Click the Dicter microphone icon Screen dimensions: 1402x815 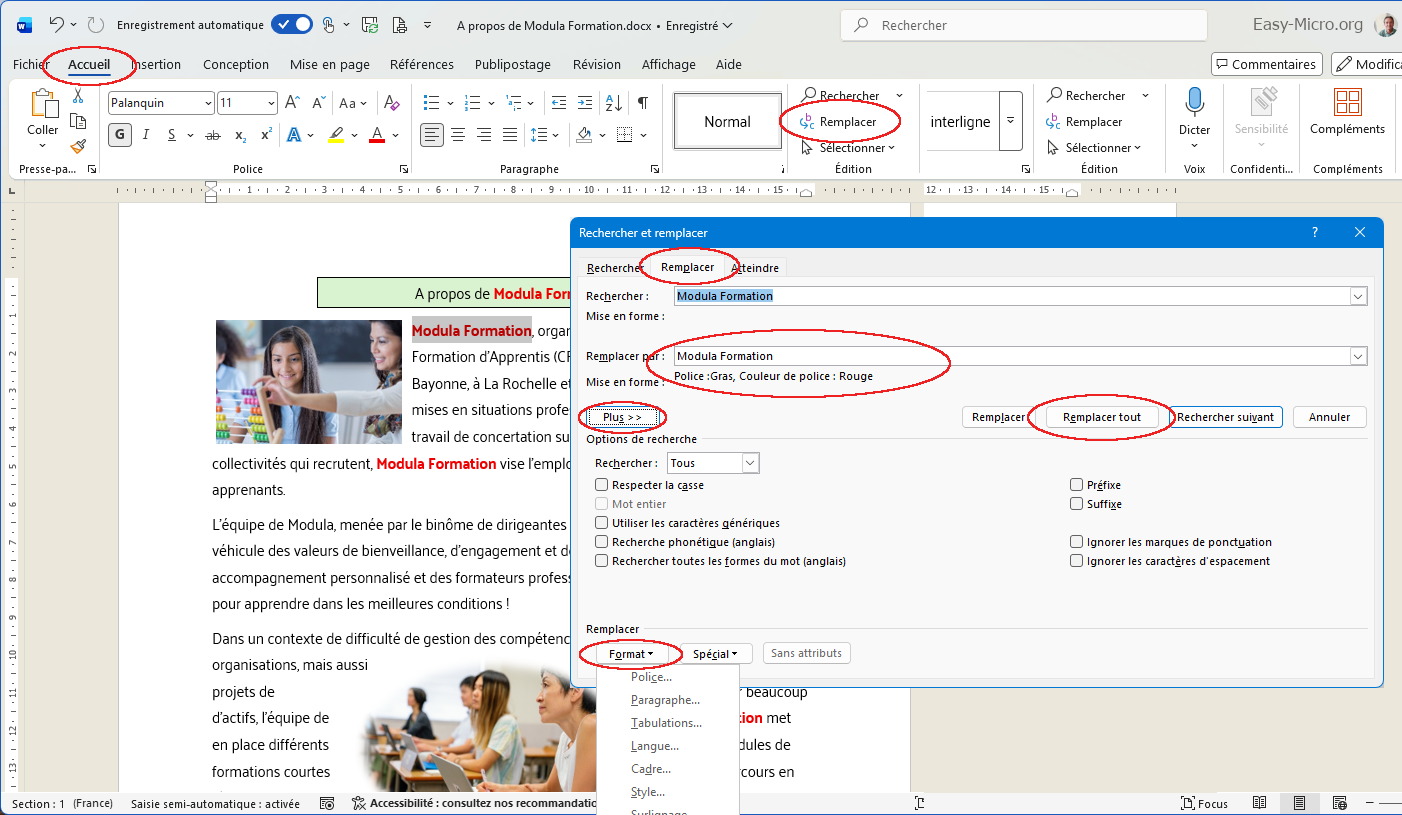click(x=1194, y=102)
